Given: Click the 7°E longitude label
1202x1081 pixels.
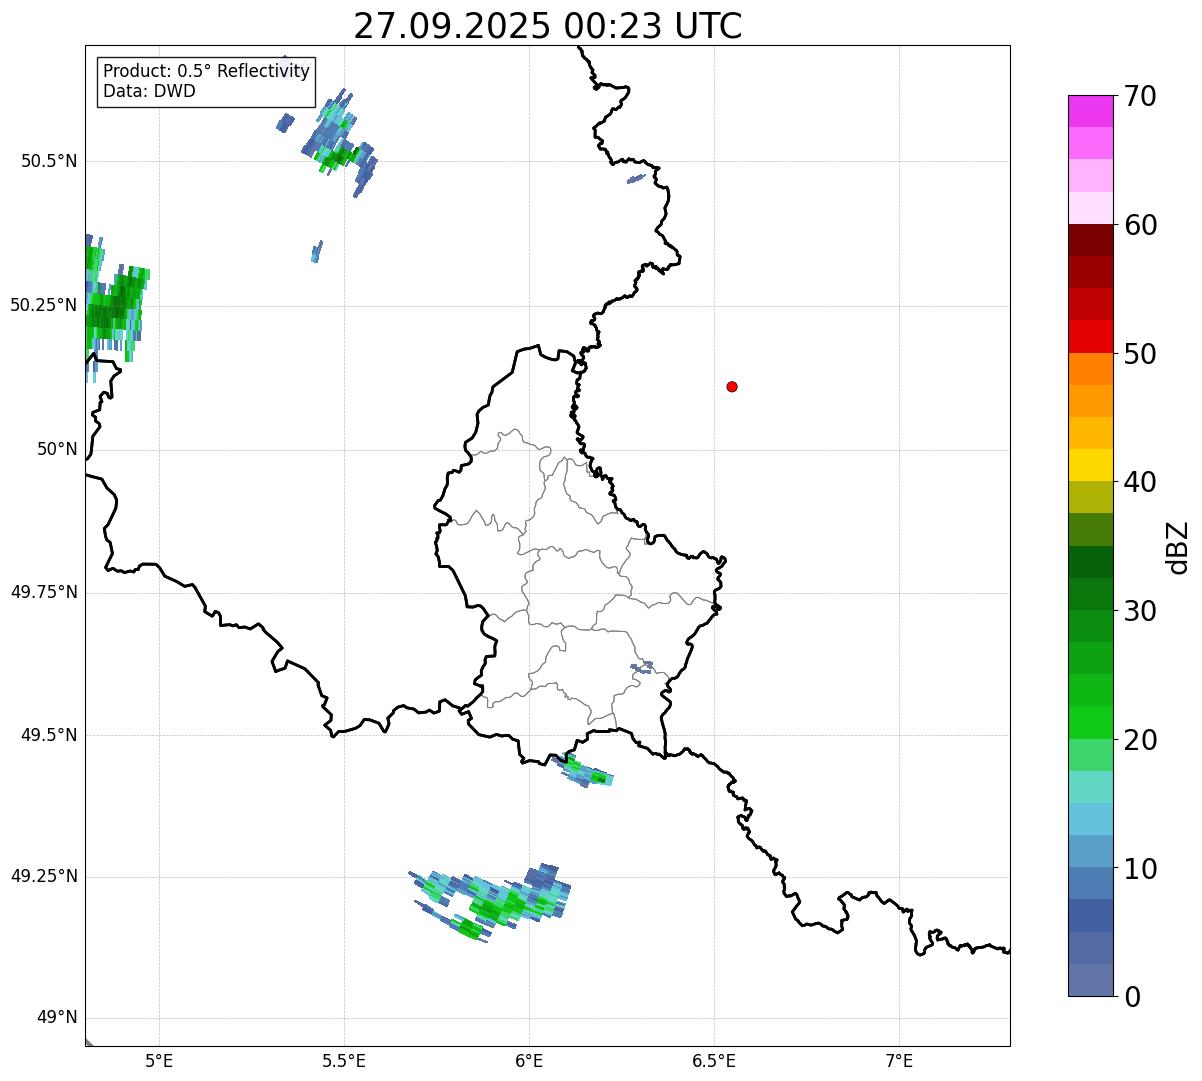Looking at the screenshot, I should pyautogui.click(x=900, y=1061).
